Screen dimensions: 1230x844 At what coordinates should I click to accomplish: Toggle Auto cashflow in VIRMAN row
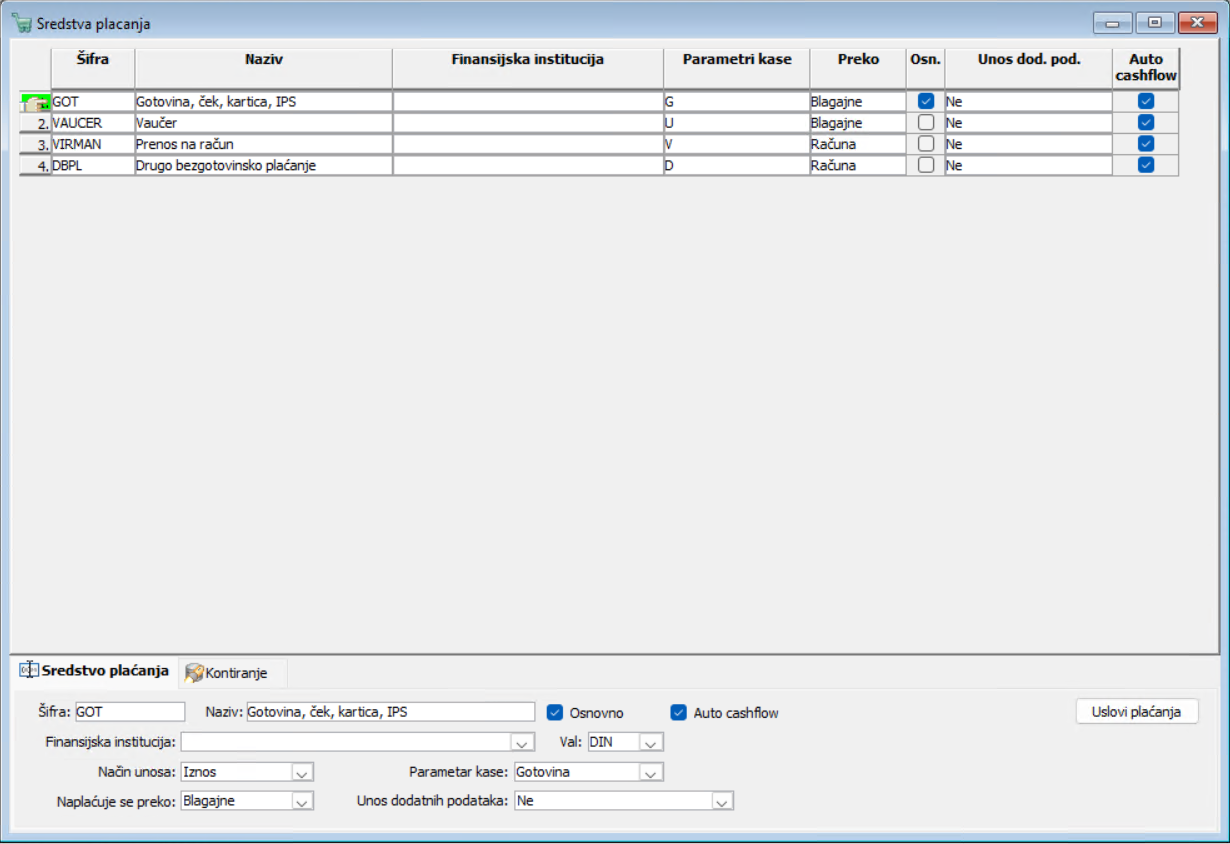pyautogui.click(x=1146, y=143)
